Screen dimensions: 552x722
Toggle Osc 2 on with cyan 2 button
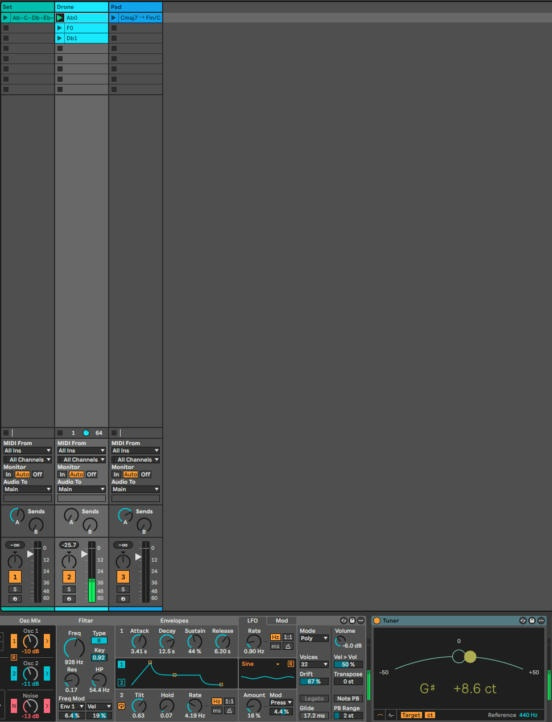pyautogui.click(x=14, y=674)
